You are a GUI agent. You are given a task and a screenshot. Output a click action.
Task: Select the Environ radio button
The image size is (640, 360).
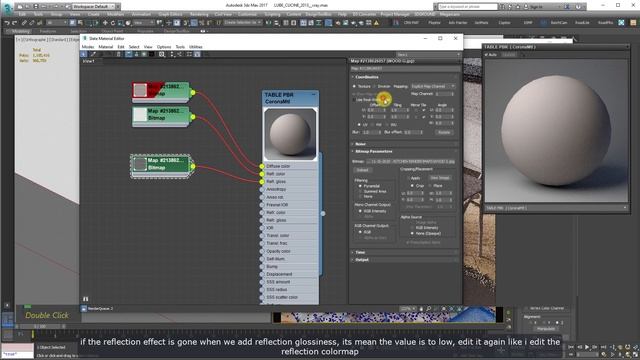[x=374, y=87]
